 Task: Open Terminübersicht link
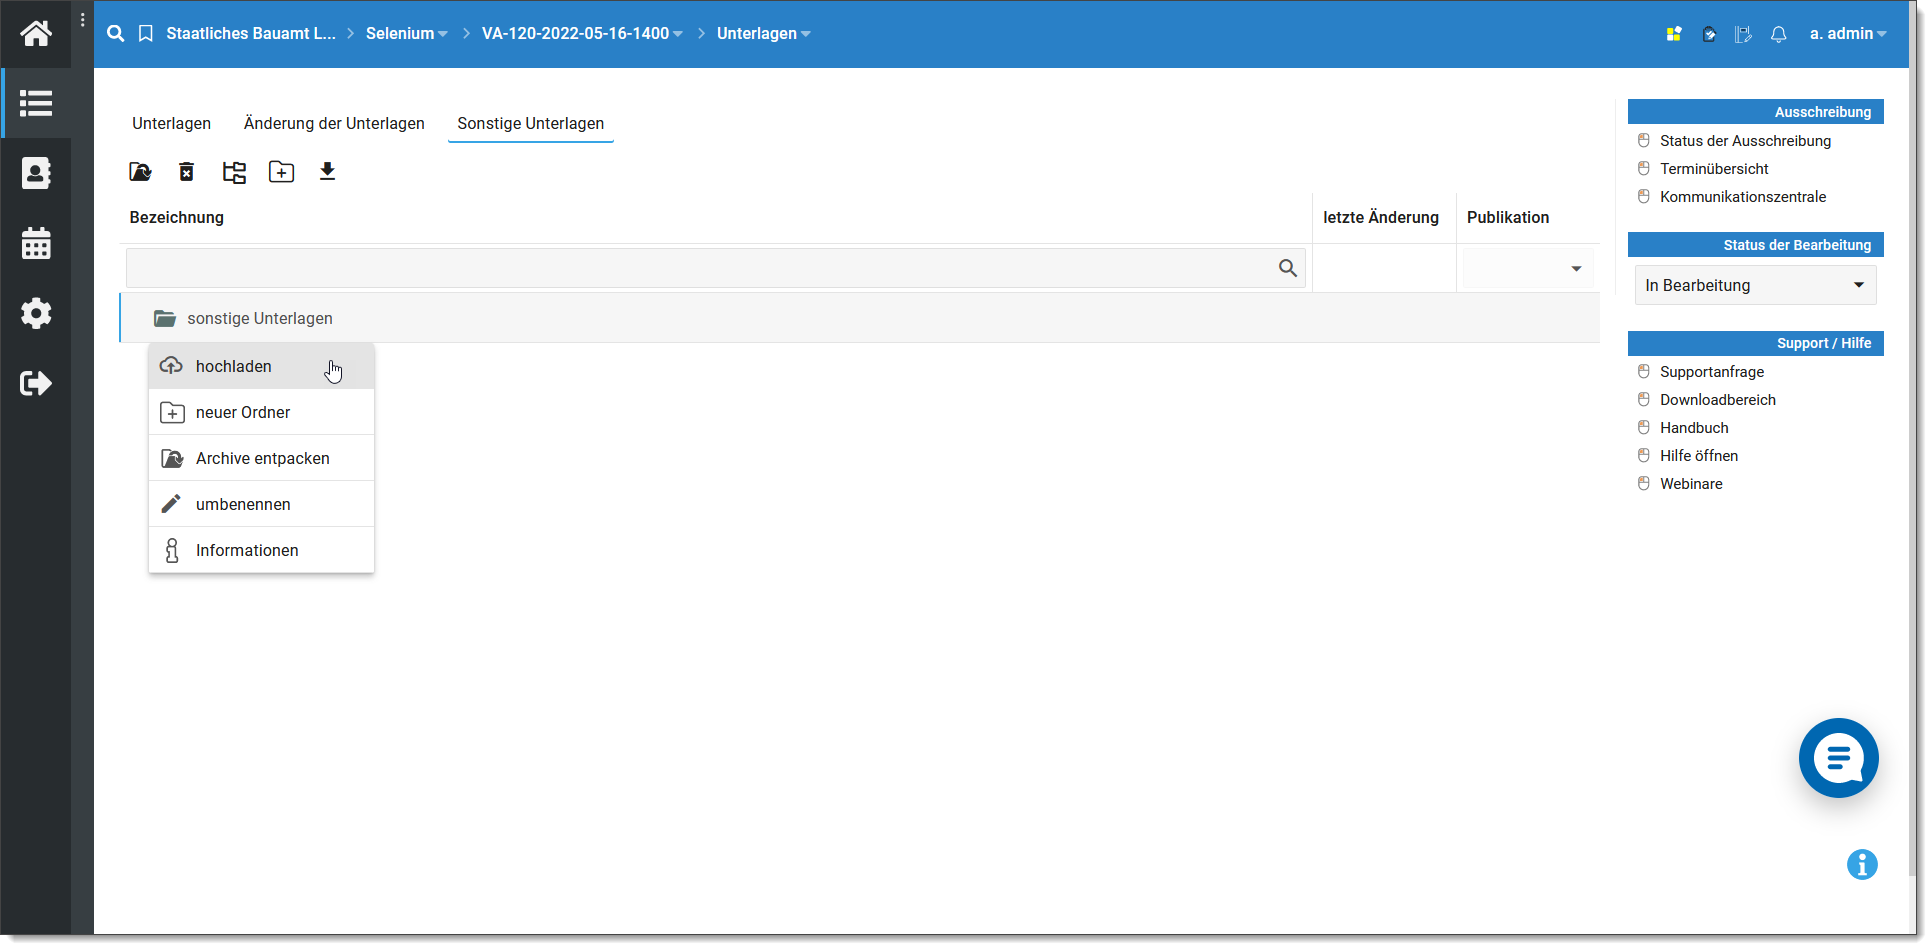(x=1714, y=169)
